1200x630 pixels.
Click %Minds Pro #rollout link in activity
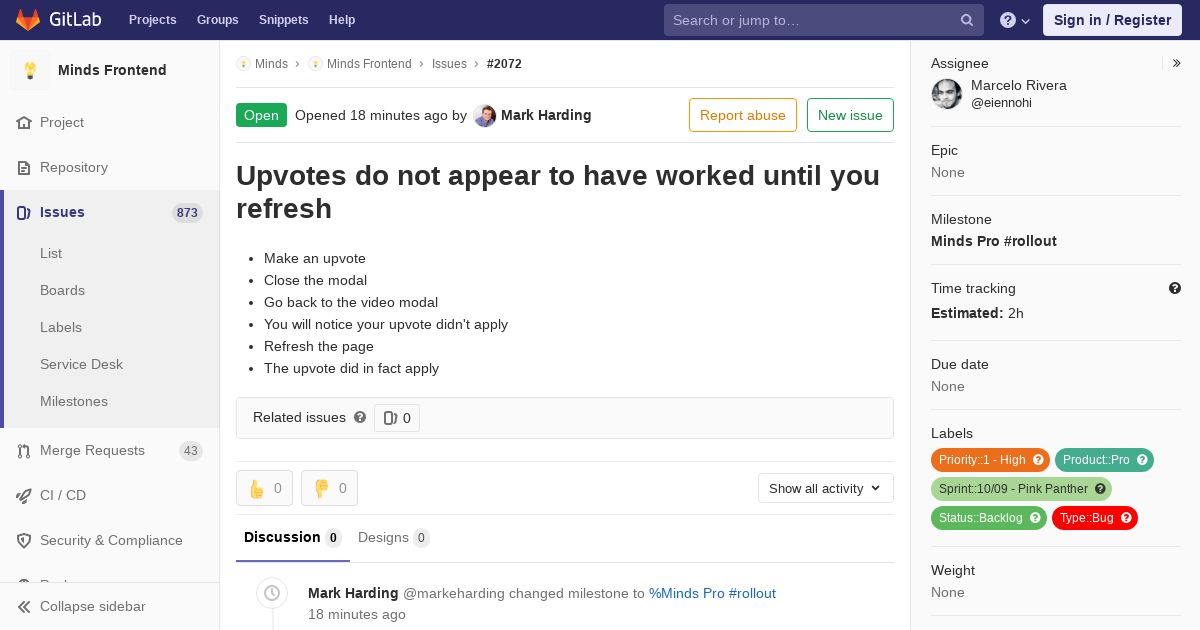pos(712,593)
